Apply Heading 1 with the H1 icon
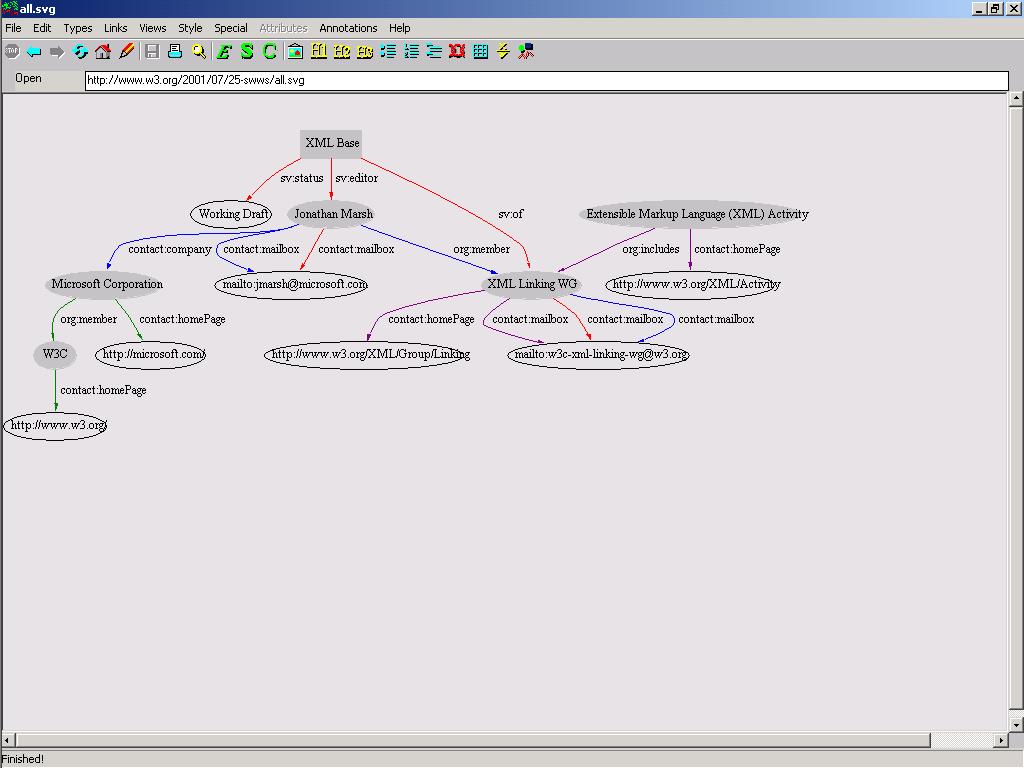This screenshot has height=768, width=1024. 319,51
